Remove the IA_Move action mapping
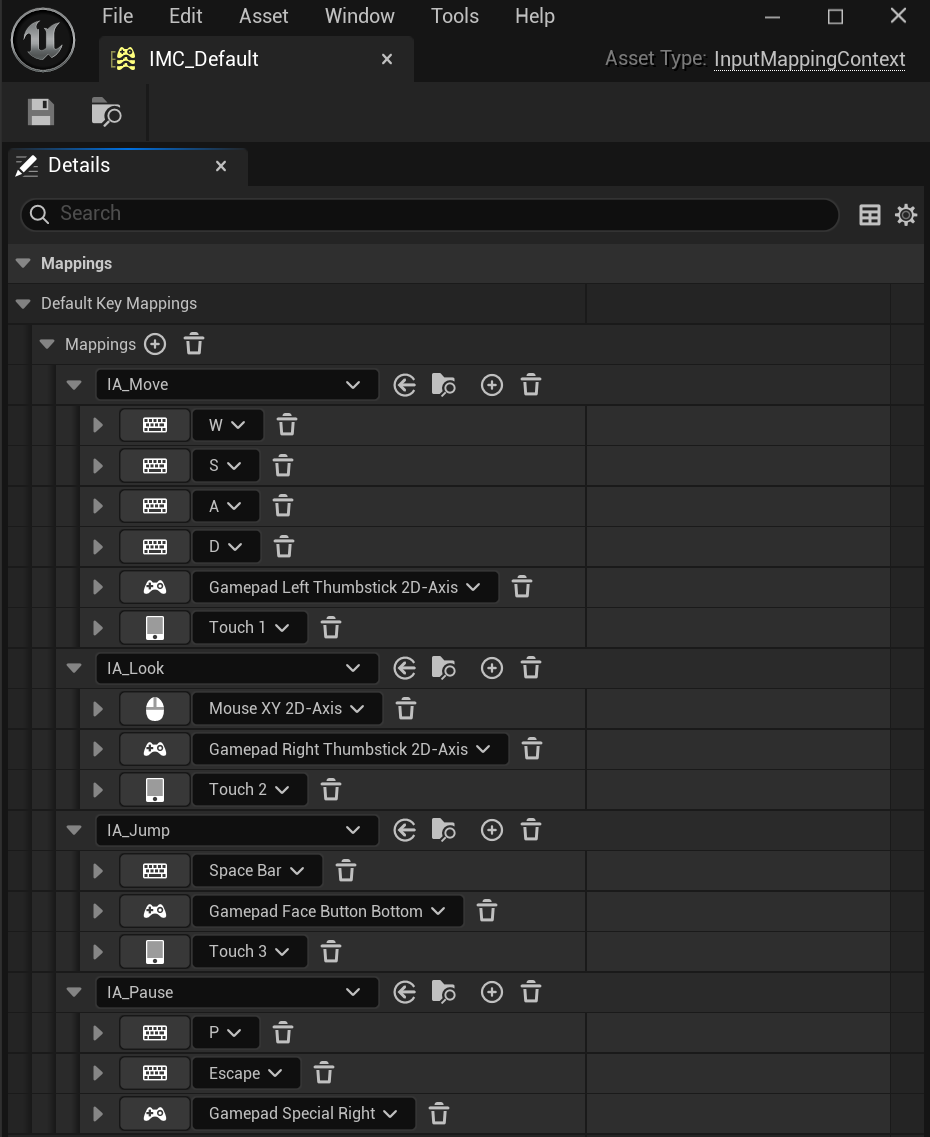This screenshot has width=930, height=1137. point(531,385)
